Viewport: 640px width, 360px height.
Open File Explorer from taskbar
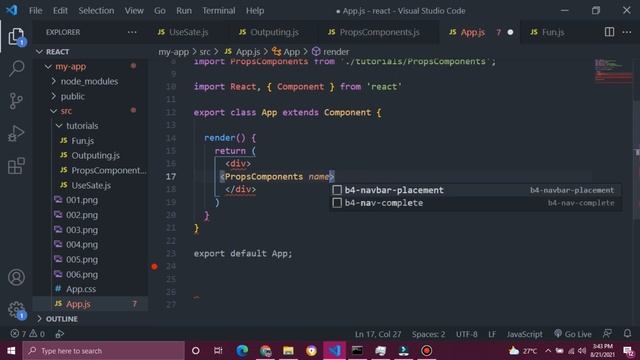click(x=288, y=351)
